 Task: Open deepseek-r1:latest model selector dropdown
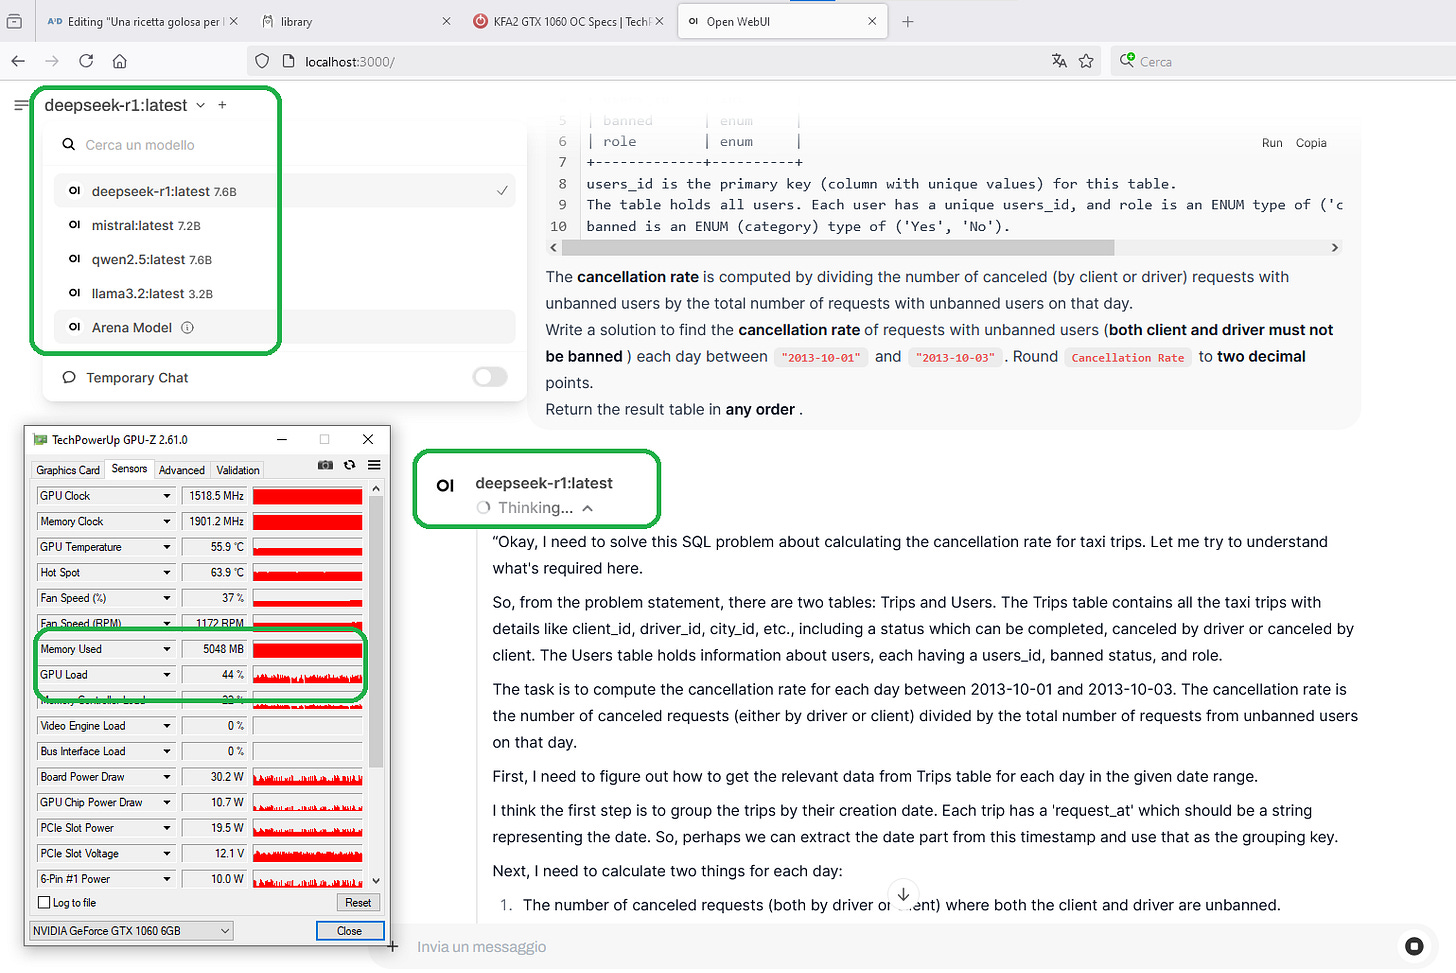coord(124,105)
